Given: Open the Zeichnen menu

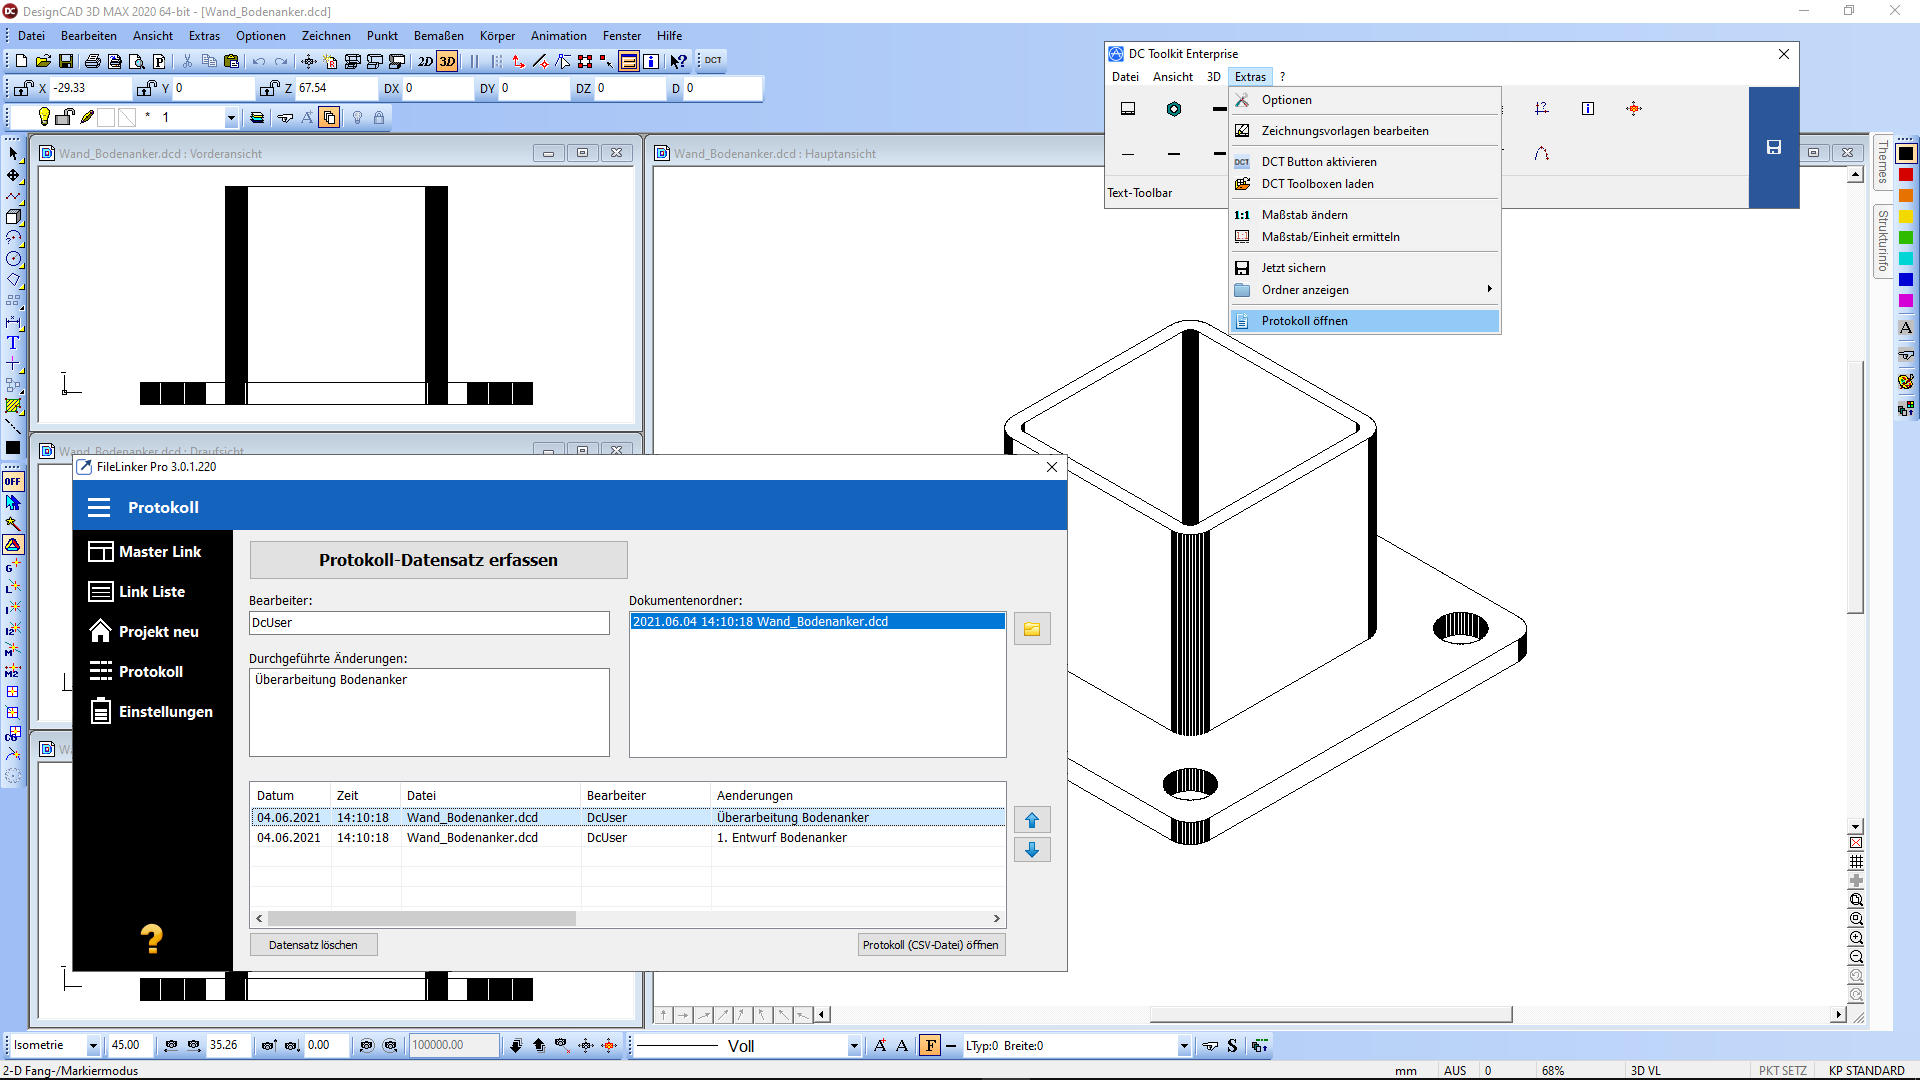Looking at the screenshot, I should point(326,36).
